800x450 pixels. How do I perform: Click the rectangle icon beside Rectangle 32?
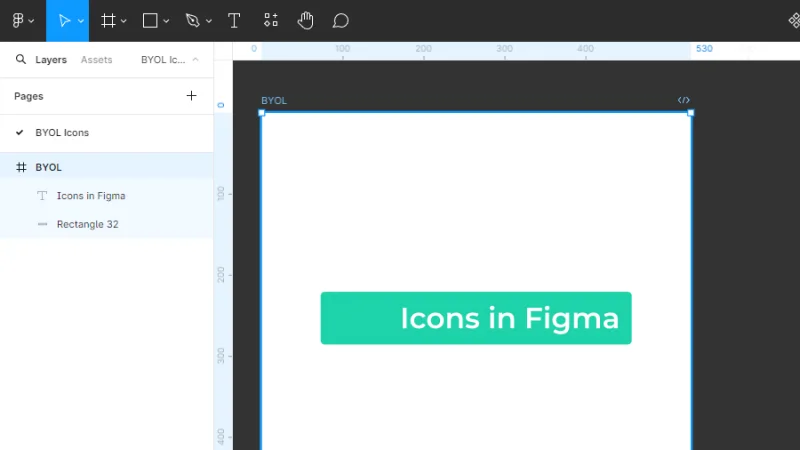42,224
